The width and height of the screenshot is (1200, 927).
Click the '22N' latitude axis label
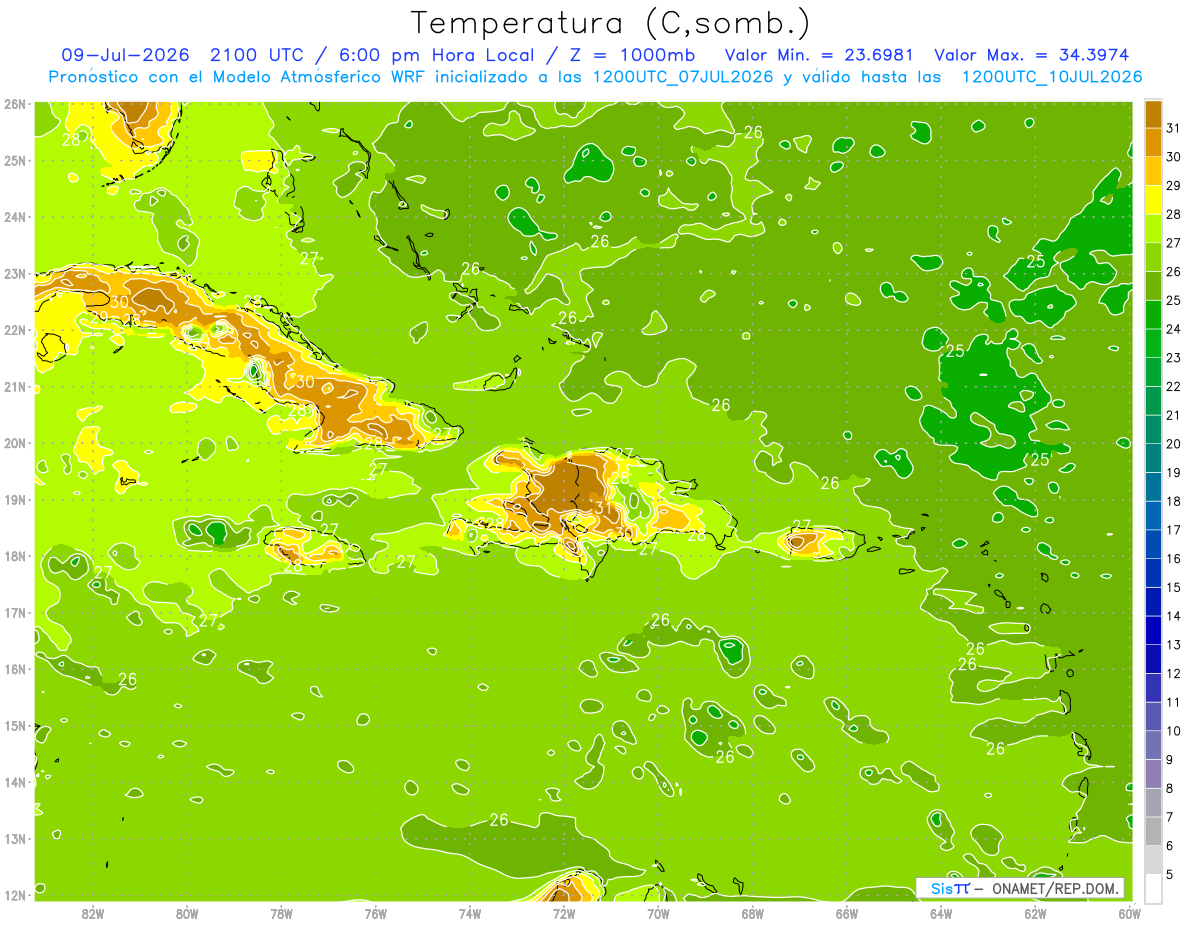(14, 330)
